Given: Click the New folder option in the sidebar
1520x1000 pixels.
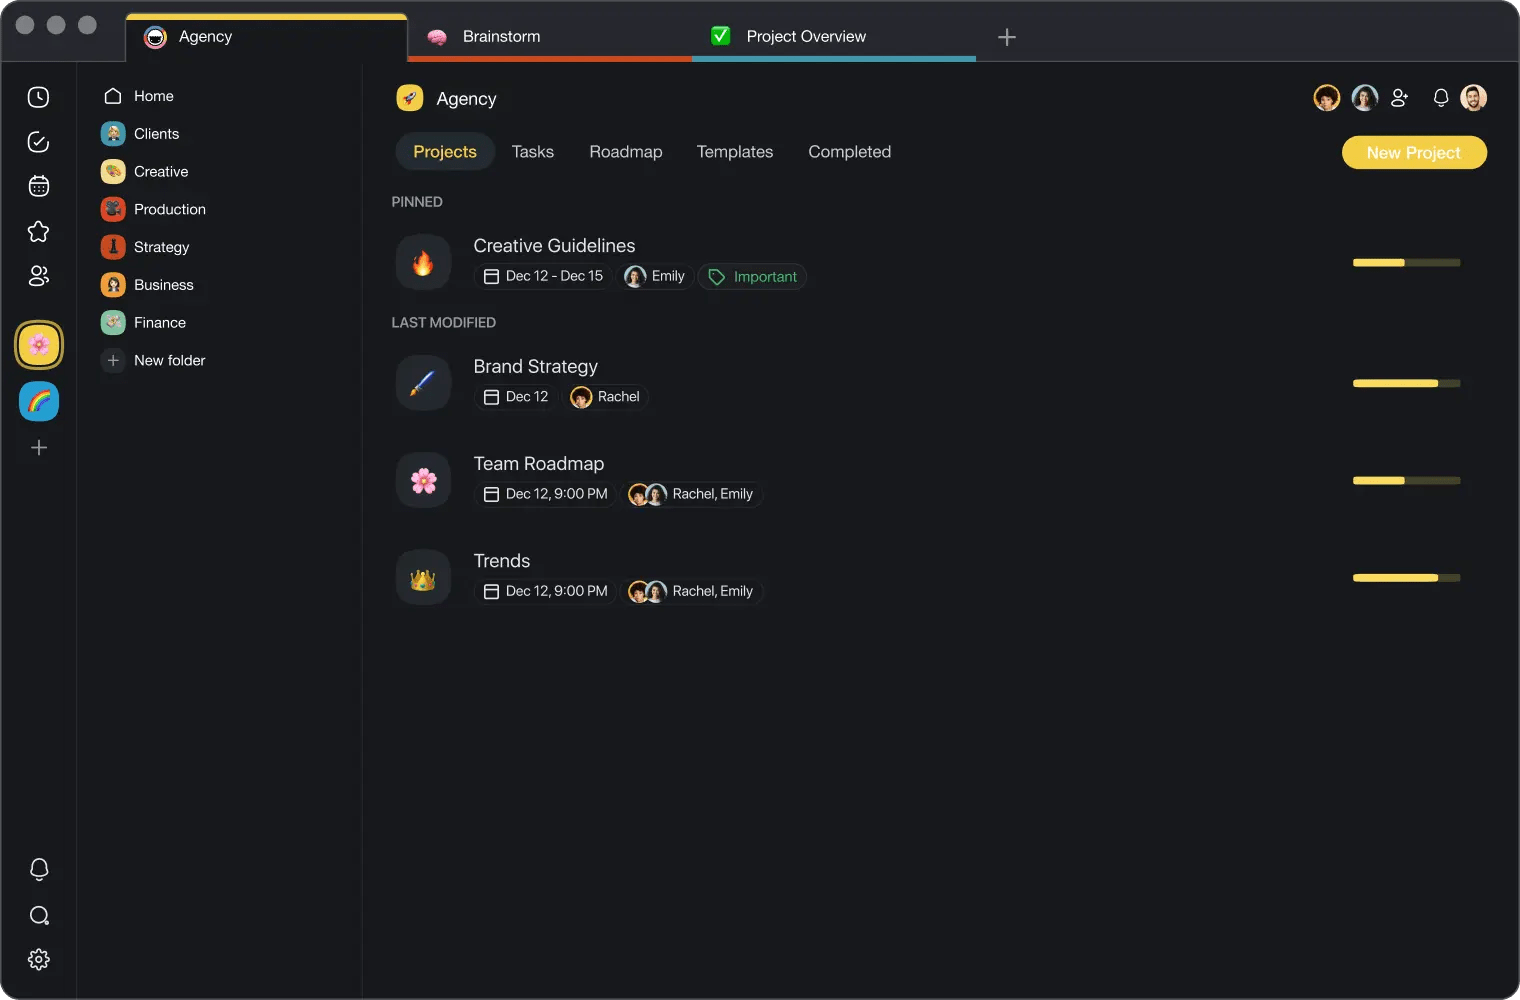Looking at the screenshot, I should tap(168, 360).
